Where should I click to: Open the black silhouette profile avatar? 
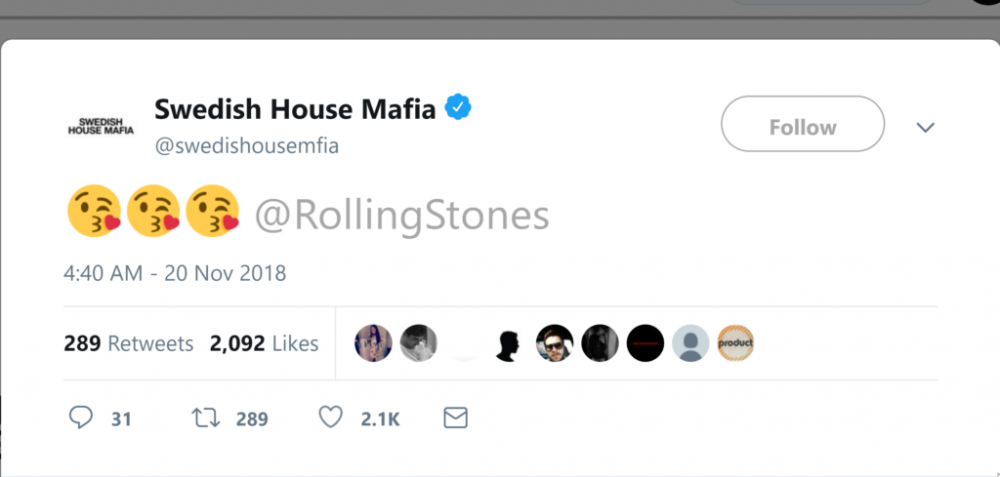(x=509, y=343)
